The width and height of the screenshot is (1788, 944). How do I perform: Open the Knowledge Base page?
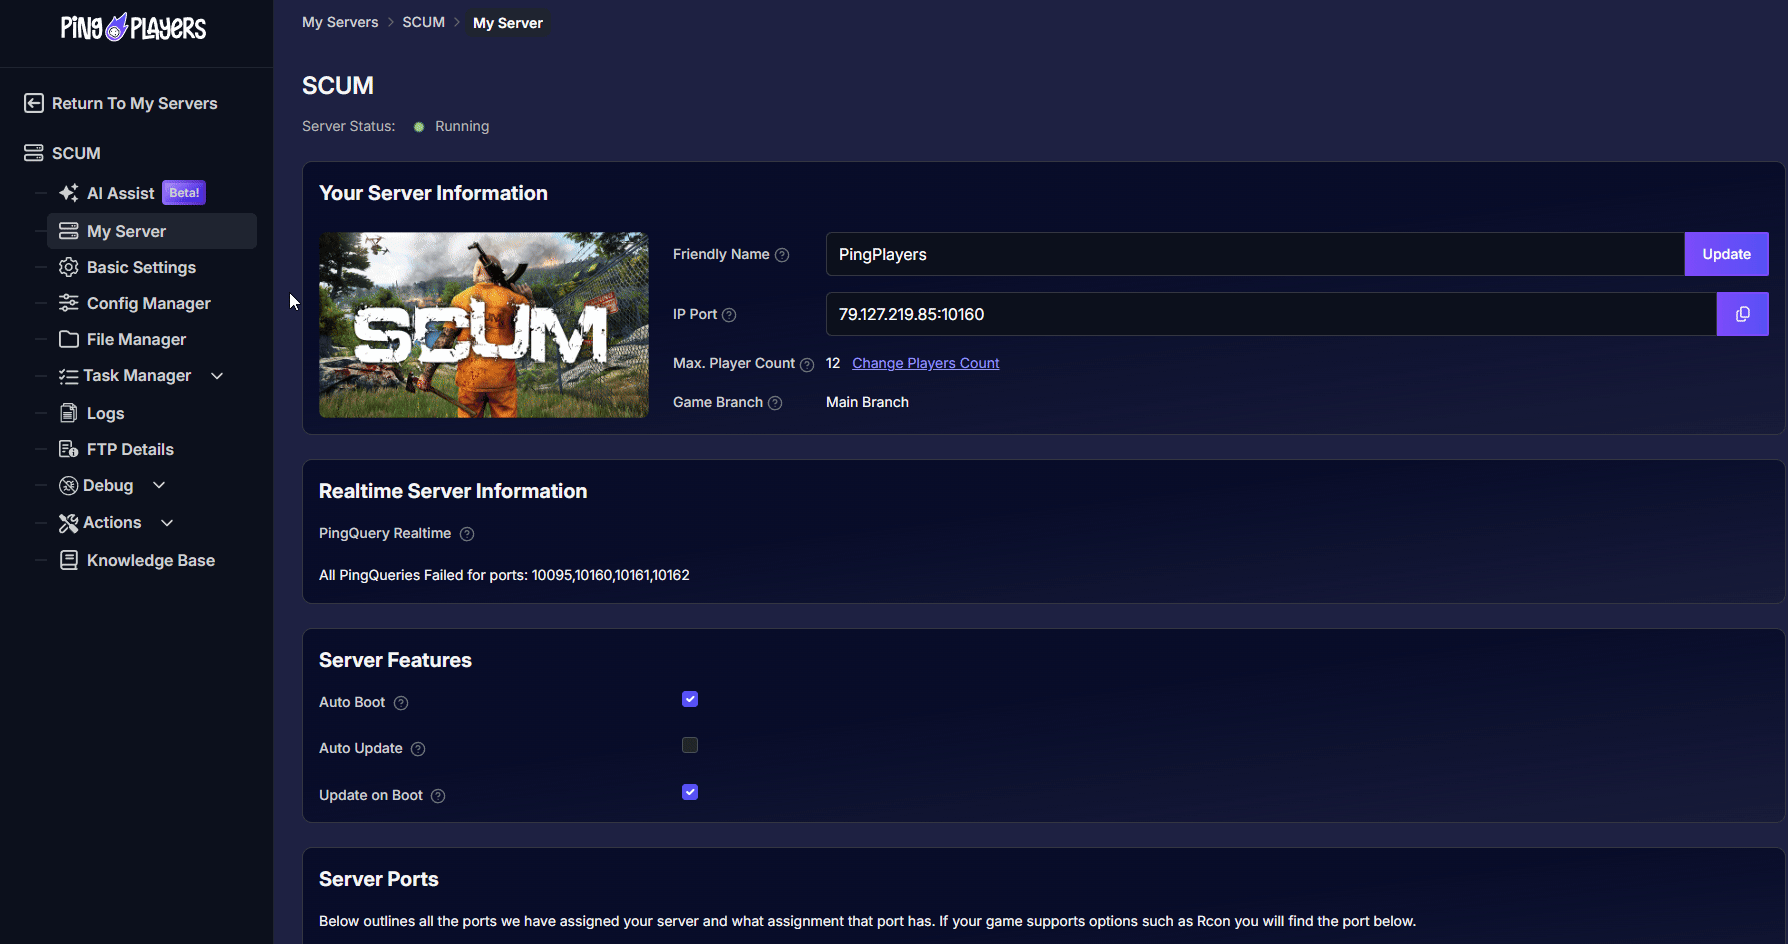point(151,560)
